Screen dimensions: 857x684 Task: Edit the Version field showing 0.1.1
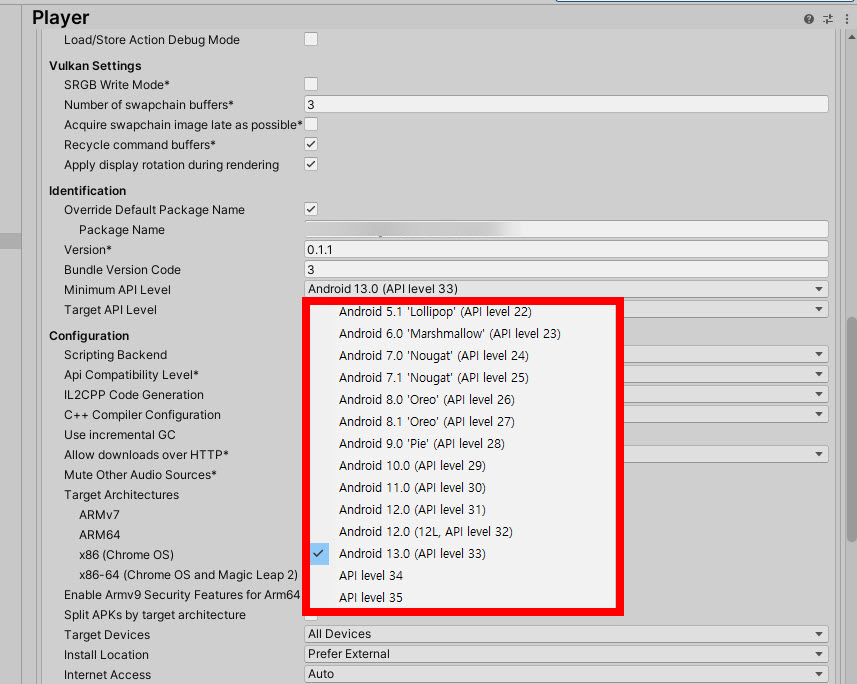click(566, 250)
